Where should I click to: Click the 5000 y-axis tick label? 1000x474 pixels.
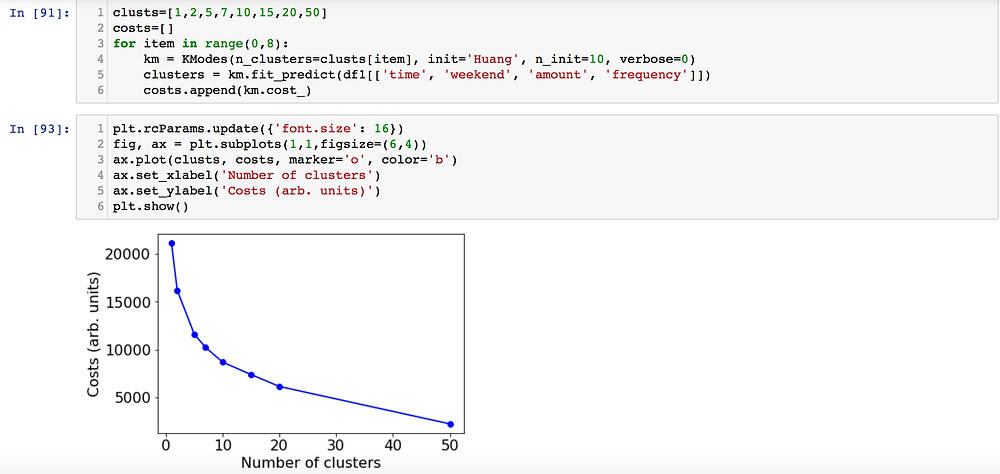(x=132, y=398)
